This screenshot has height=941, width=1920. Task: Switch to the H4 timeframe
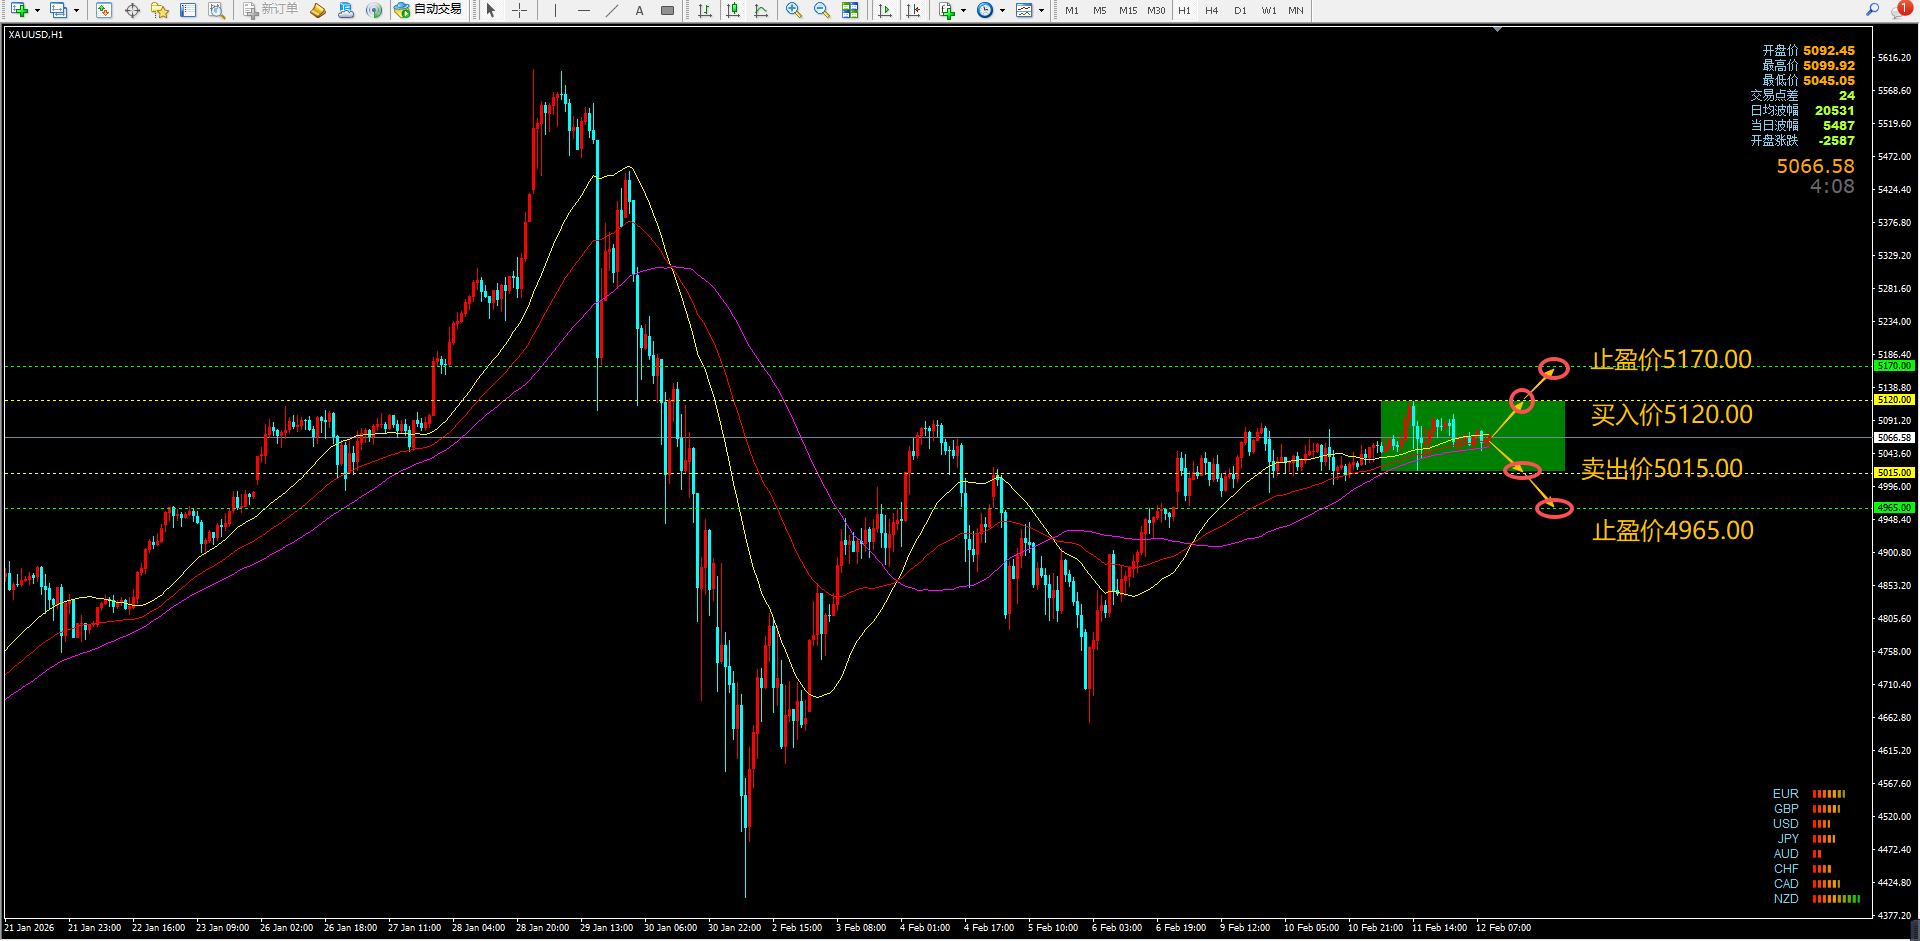1212,11
